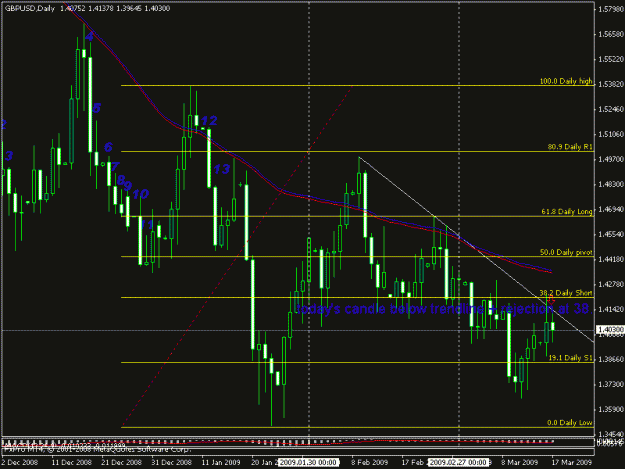Click wave count label 6
625x469 pixels.
(x=108, y=147)
